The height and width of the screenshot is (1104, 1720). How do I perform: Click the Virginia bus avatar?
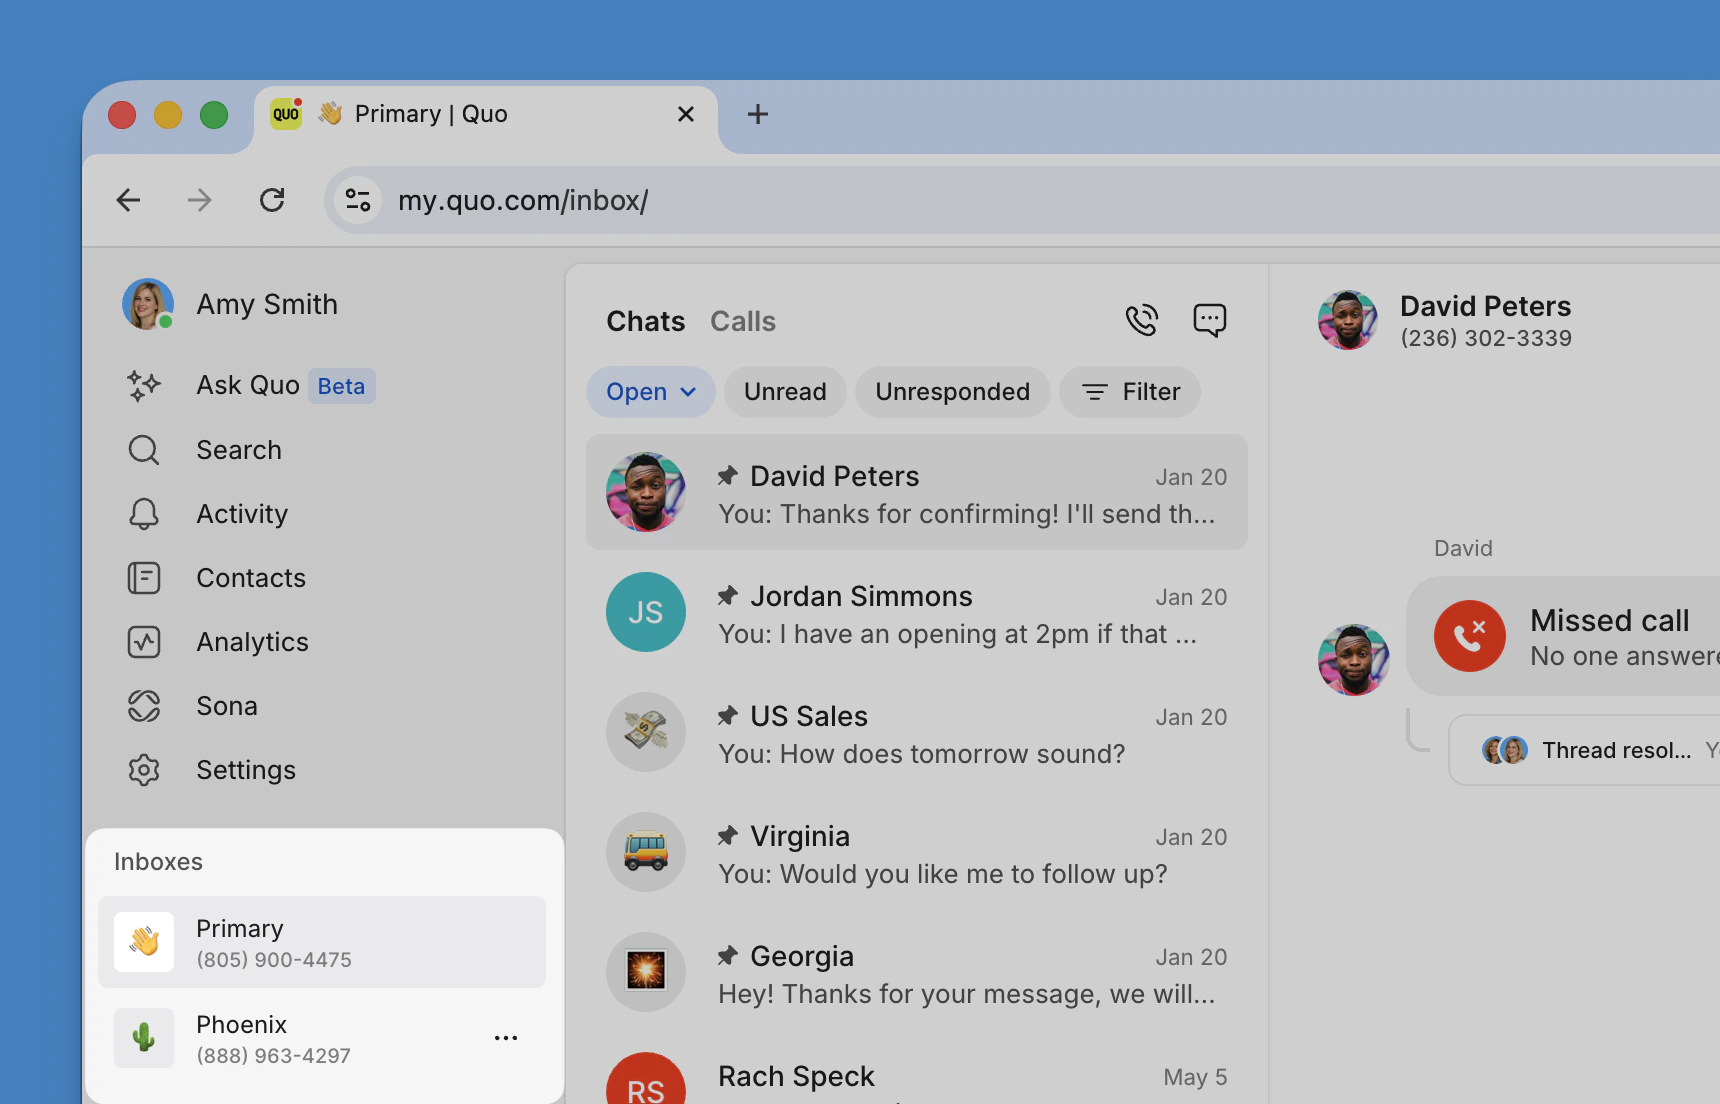646,852
